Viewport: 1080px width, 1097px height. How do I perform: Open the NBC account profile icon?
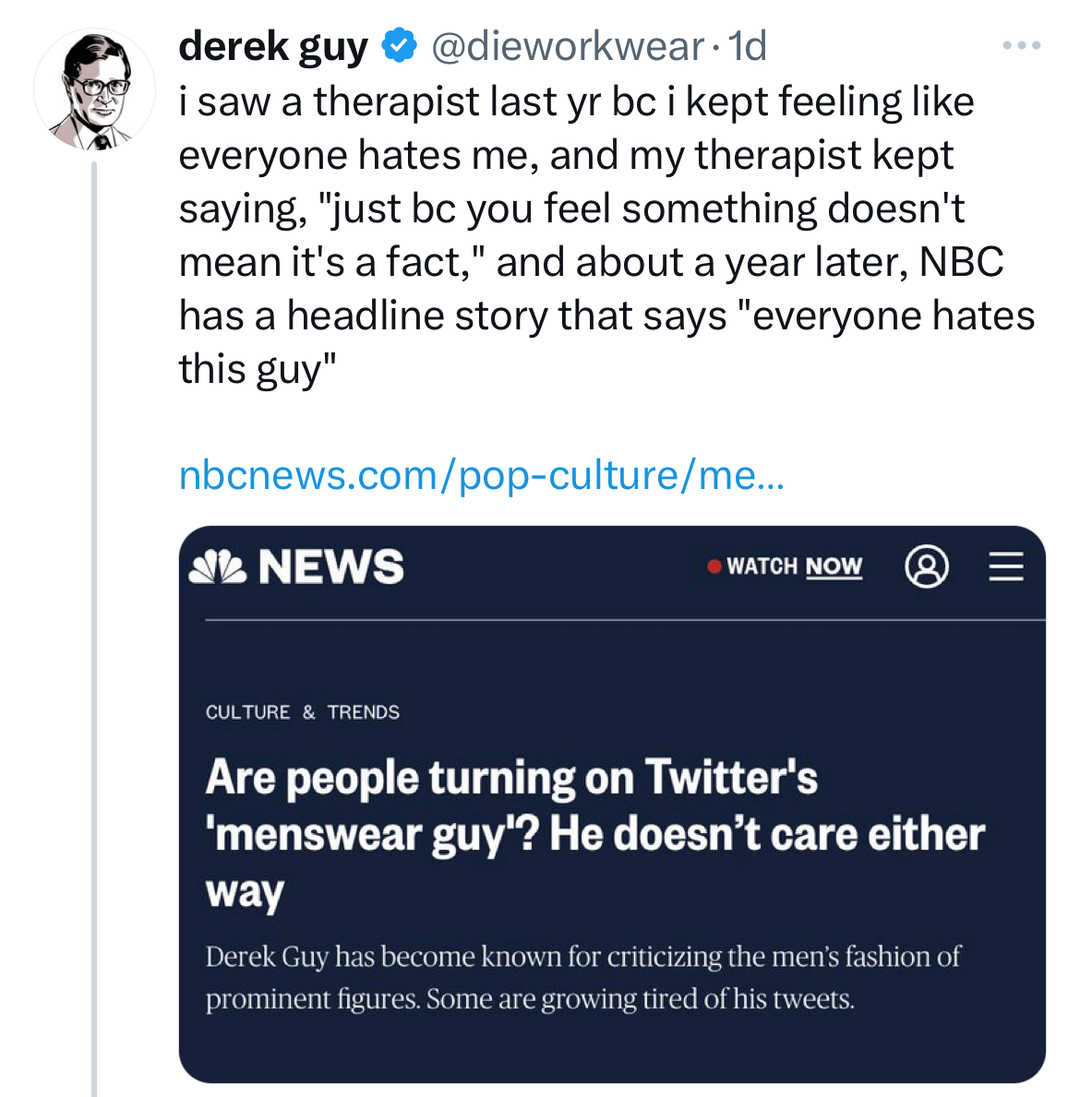[926, 567]
